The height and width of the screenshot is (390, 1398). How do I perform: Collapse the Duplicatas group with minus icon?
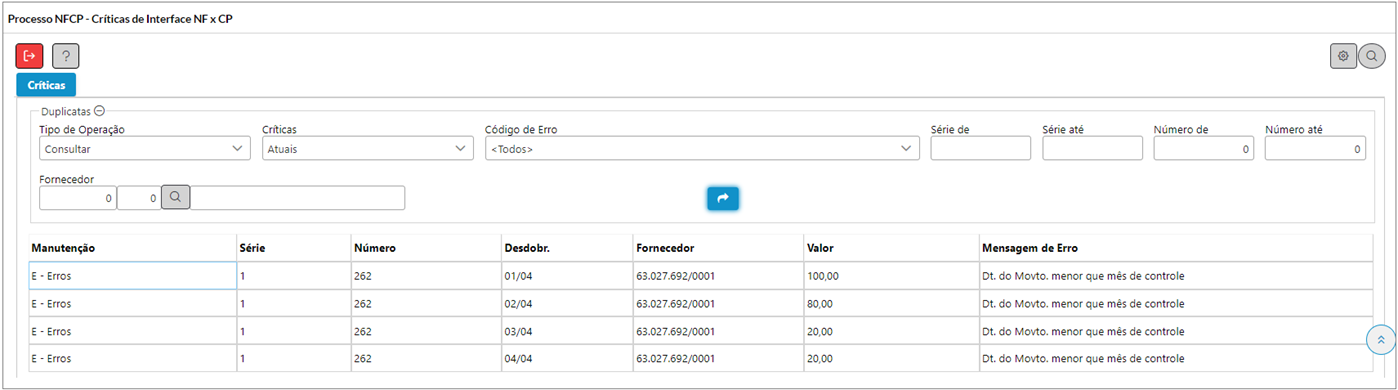[99, 112]
